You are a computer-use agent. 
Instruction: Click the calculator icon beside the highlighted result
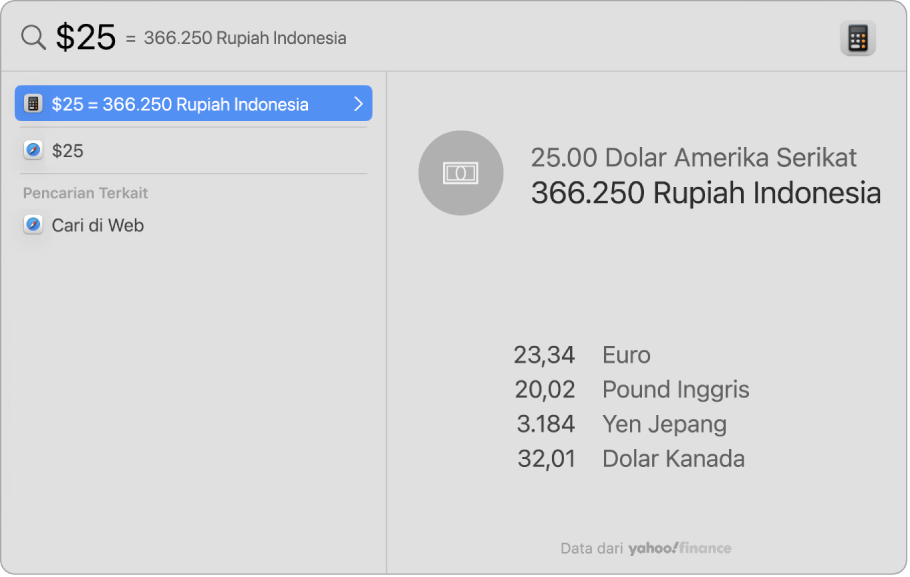pyautogui.click(x=32, y=103)
